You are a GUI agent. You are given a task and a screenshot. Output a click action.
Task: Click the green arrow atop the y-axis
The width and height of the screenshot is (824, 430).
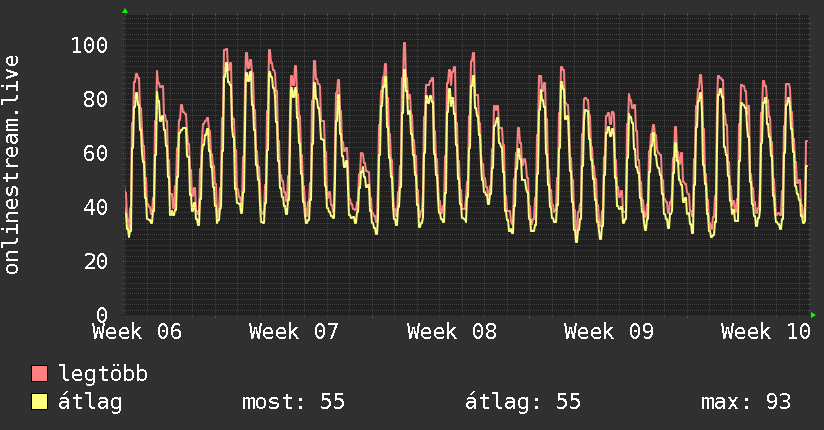(125, 11)
